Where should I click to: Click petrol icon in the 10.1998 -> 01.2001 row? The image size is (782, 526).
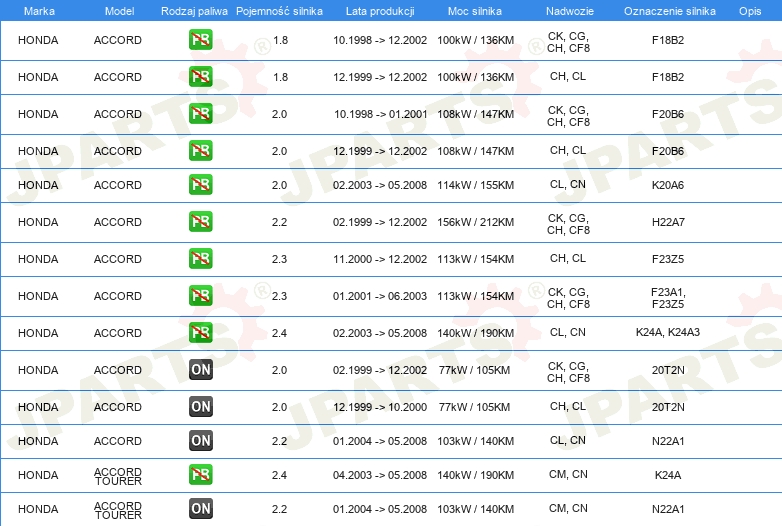(x=200, y=114)
